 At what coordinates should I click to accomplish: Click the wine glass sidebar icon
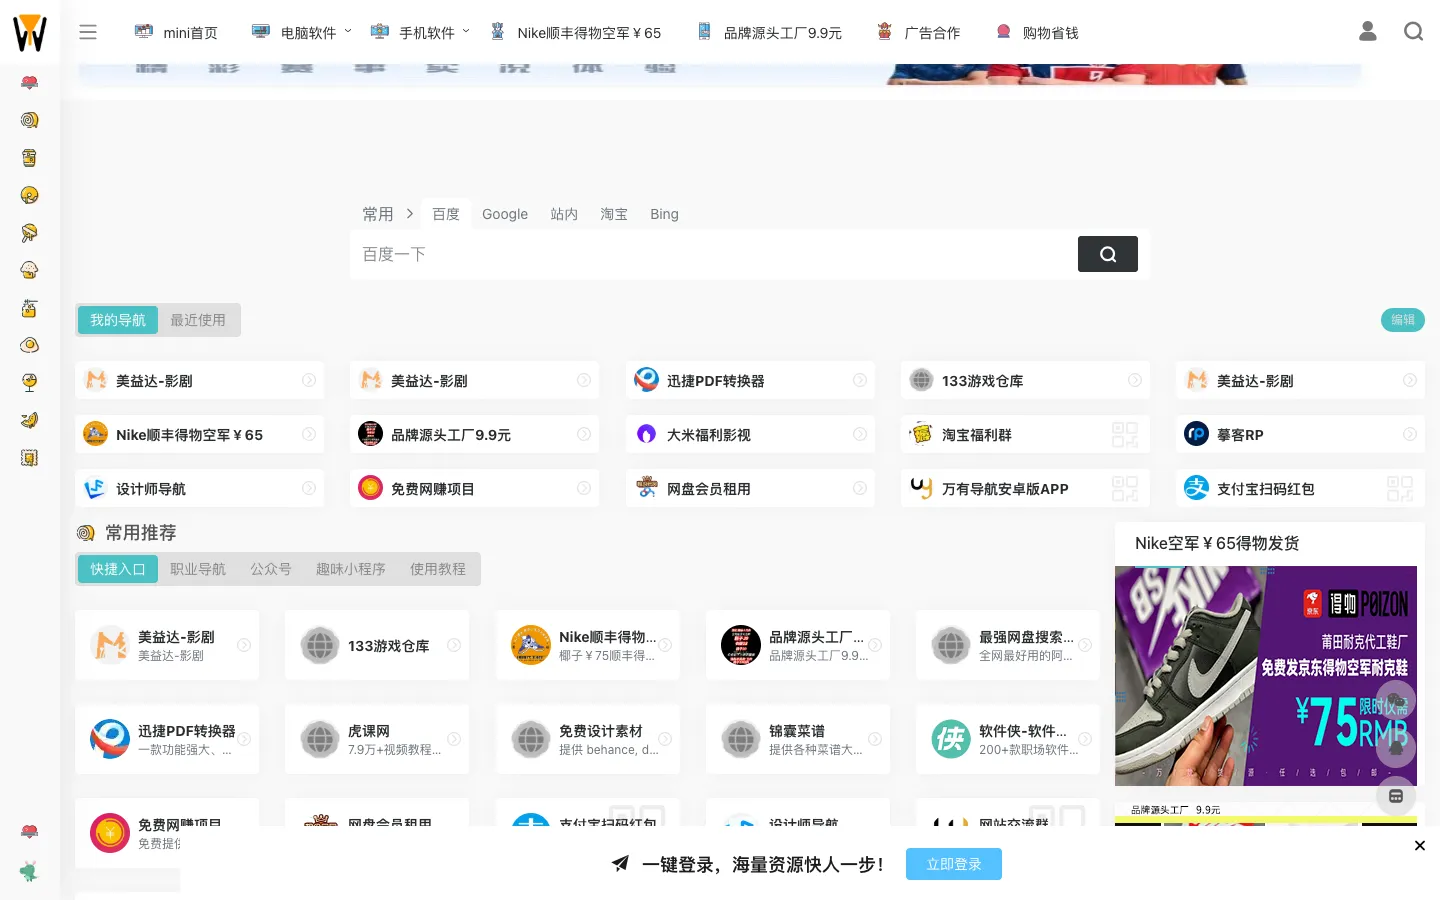pos(30,382)
